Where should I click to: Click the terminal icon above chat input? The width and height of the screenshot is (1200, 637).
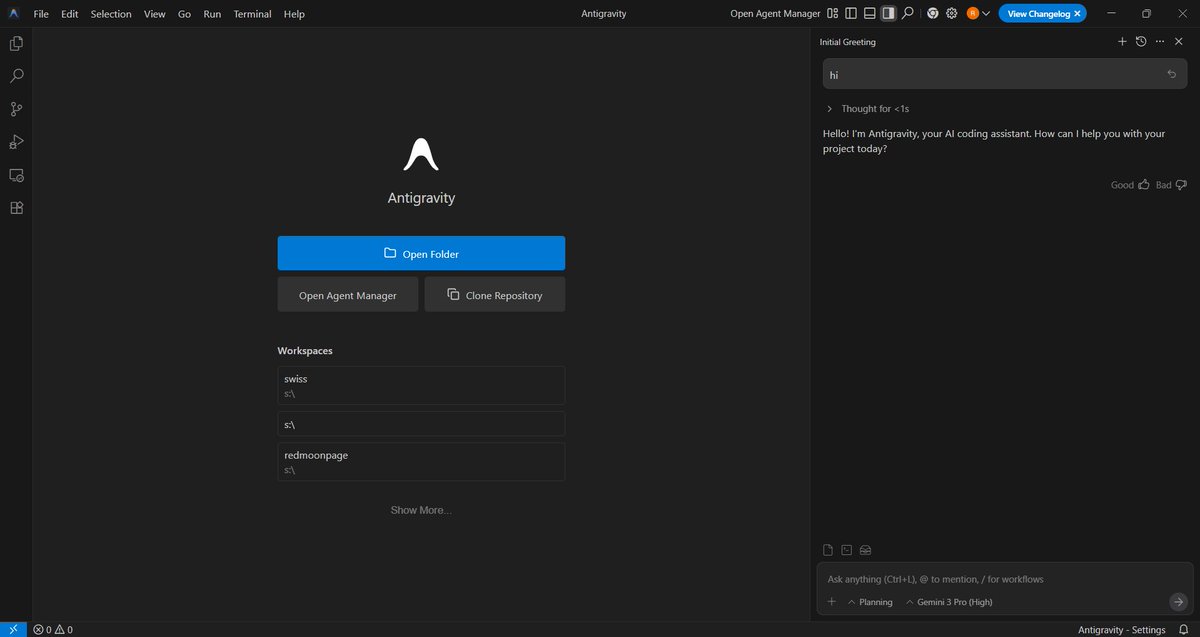click(x=847, y=550)
